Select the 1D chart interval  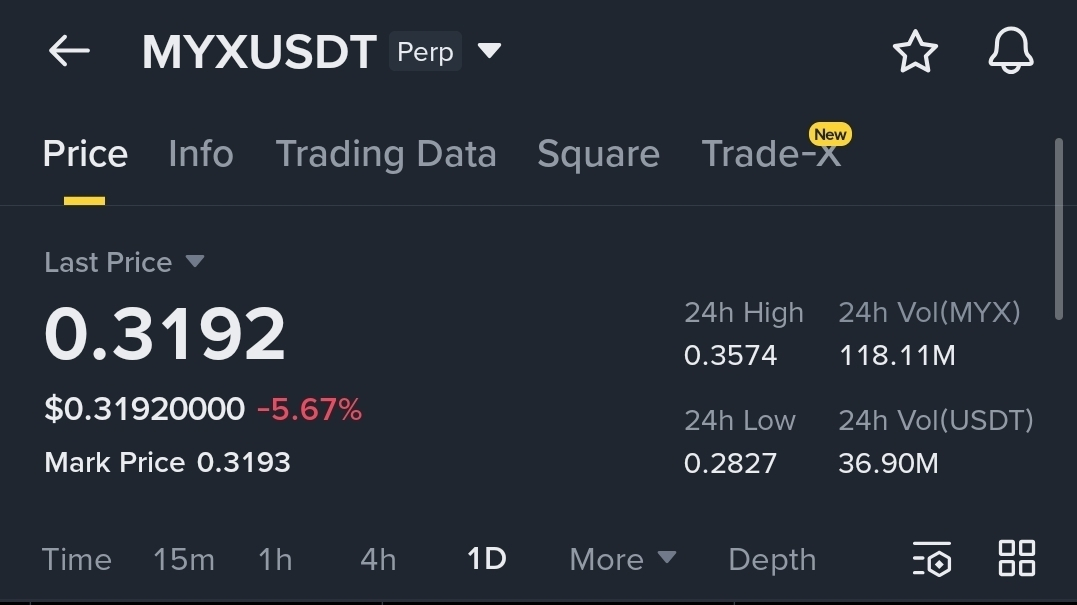(x=486, y=559)
